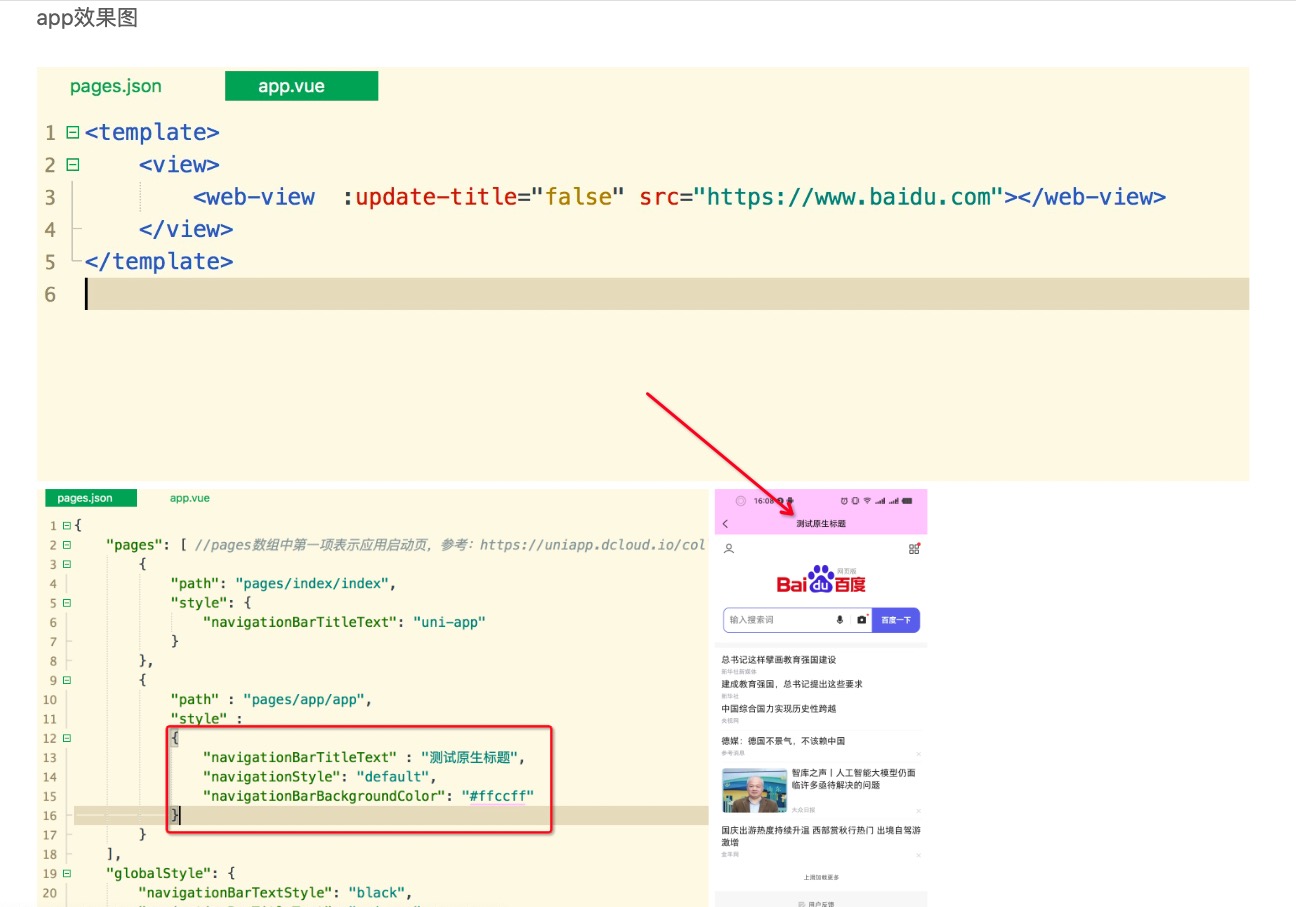1296x907 pixels.
Task: Select the green app.vue tab above the web-view code
Action: tap(302, 86)
